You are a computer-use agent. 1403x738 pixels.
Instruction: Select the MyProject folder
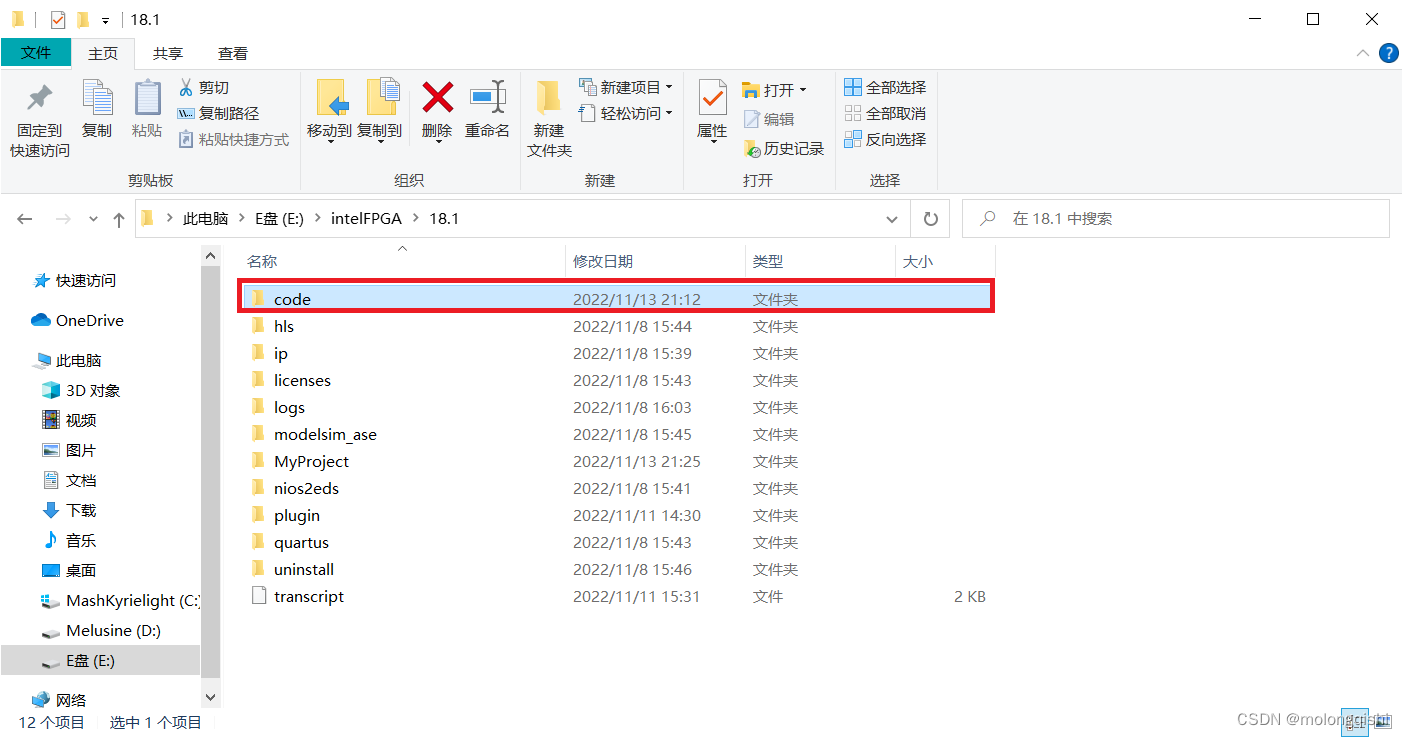tap(616, 461)
